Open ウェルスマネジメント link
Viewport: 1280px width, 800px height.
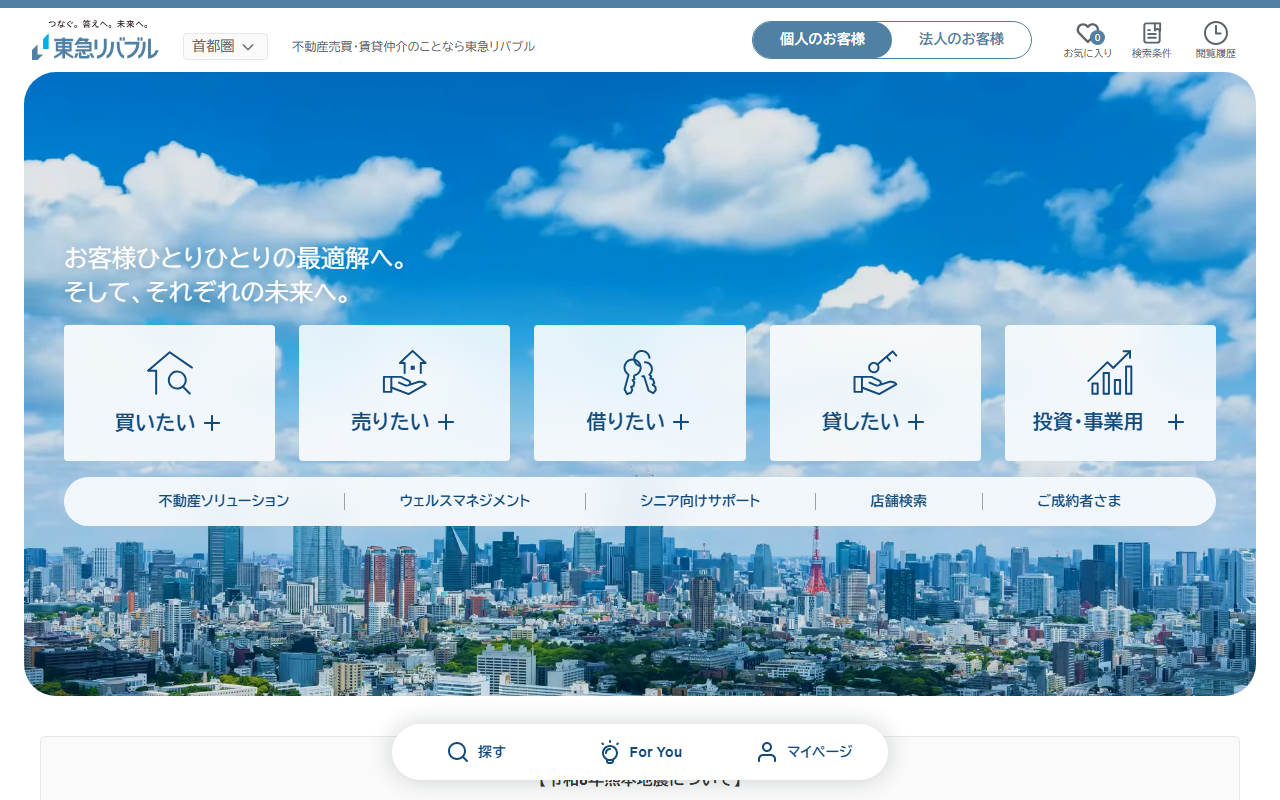pyautogui.click(x=465, y=501)
